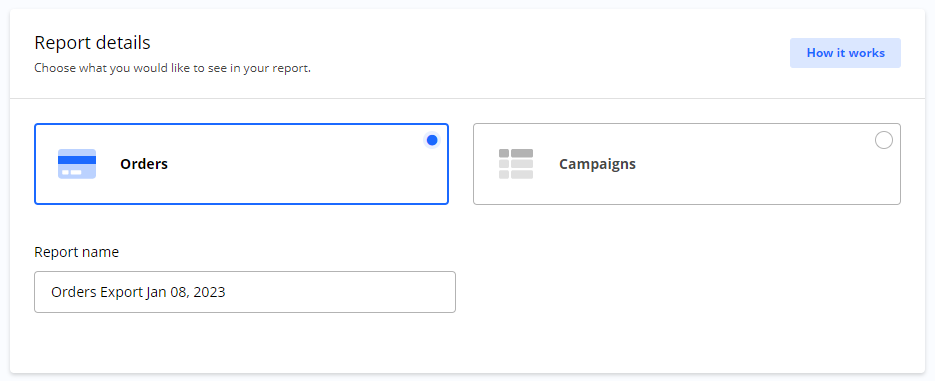935x381 pixels.
Task: Click after '2023' in the report name box
Action: click(229, 292)
